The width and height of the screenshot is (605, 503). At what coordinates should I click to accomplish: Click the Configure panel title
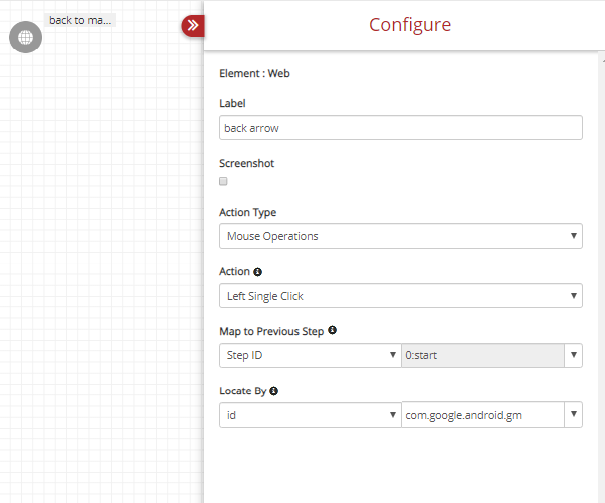point(410,25)
